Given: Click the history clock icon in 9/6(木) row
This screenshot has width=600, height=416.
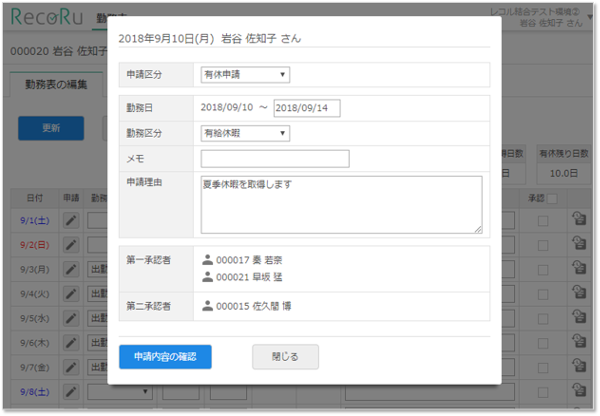Looking at the screenshot, I should [579, 341].
